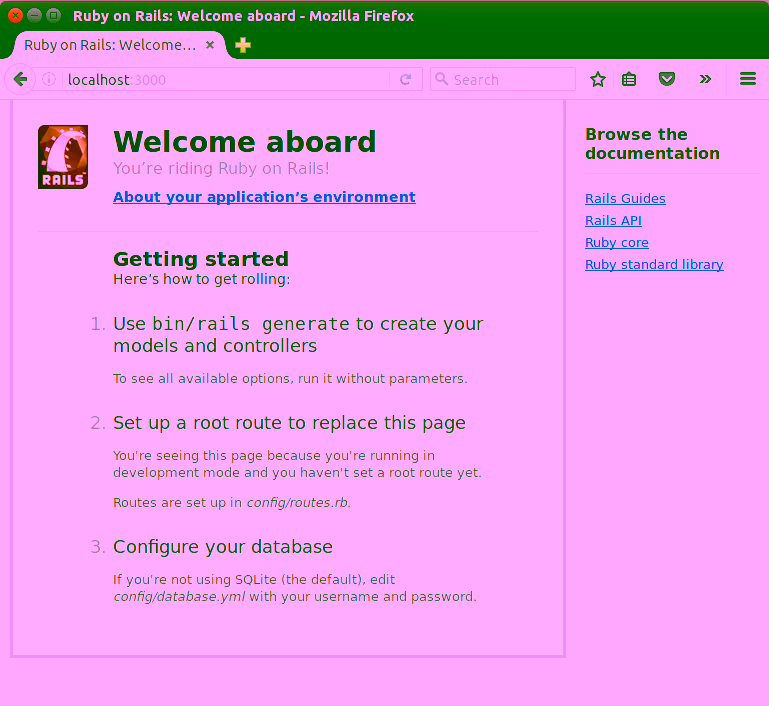The height and width of the screenshot is (706, 769).
Task: Open the Firefox hamburger menu
Action: click(747, 79)
